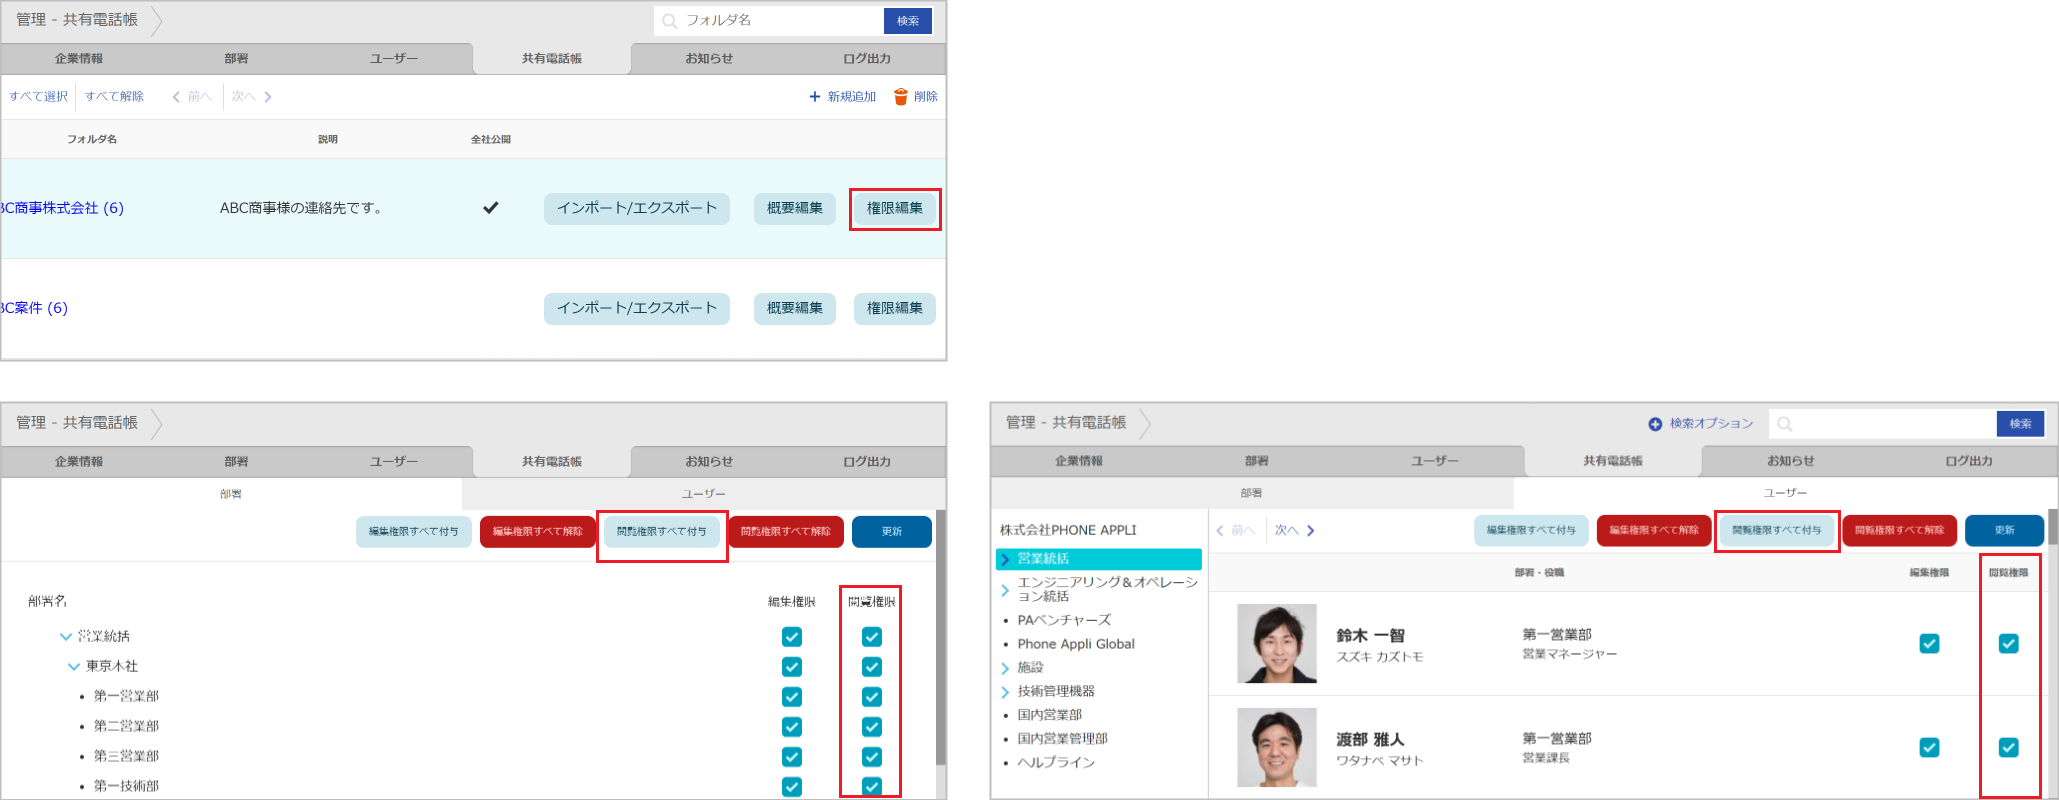Screen dimensions: 2059x800
Task: Click magnifier icon in フォルダ名 search box
Action: tap(670, 21)
